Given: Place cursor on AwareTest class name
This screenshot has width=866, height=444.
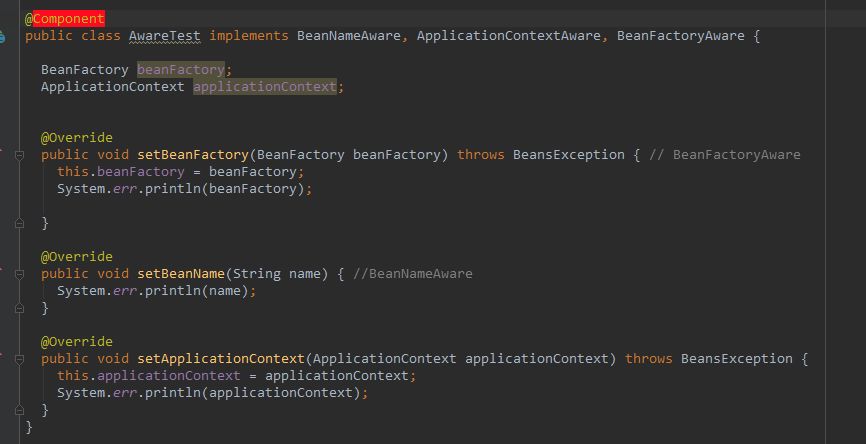Looking at the screenshot, I should point(164,36).
